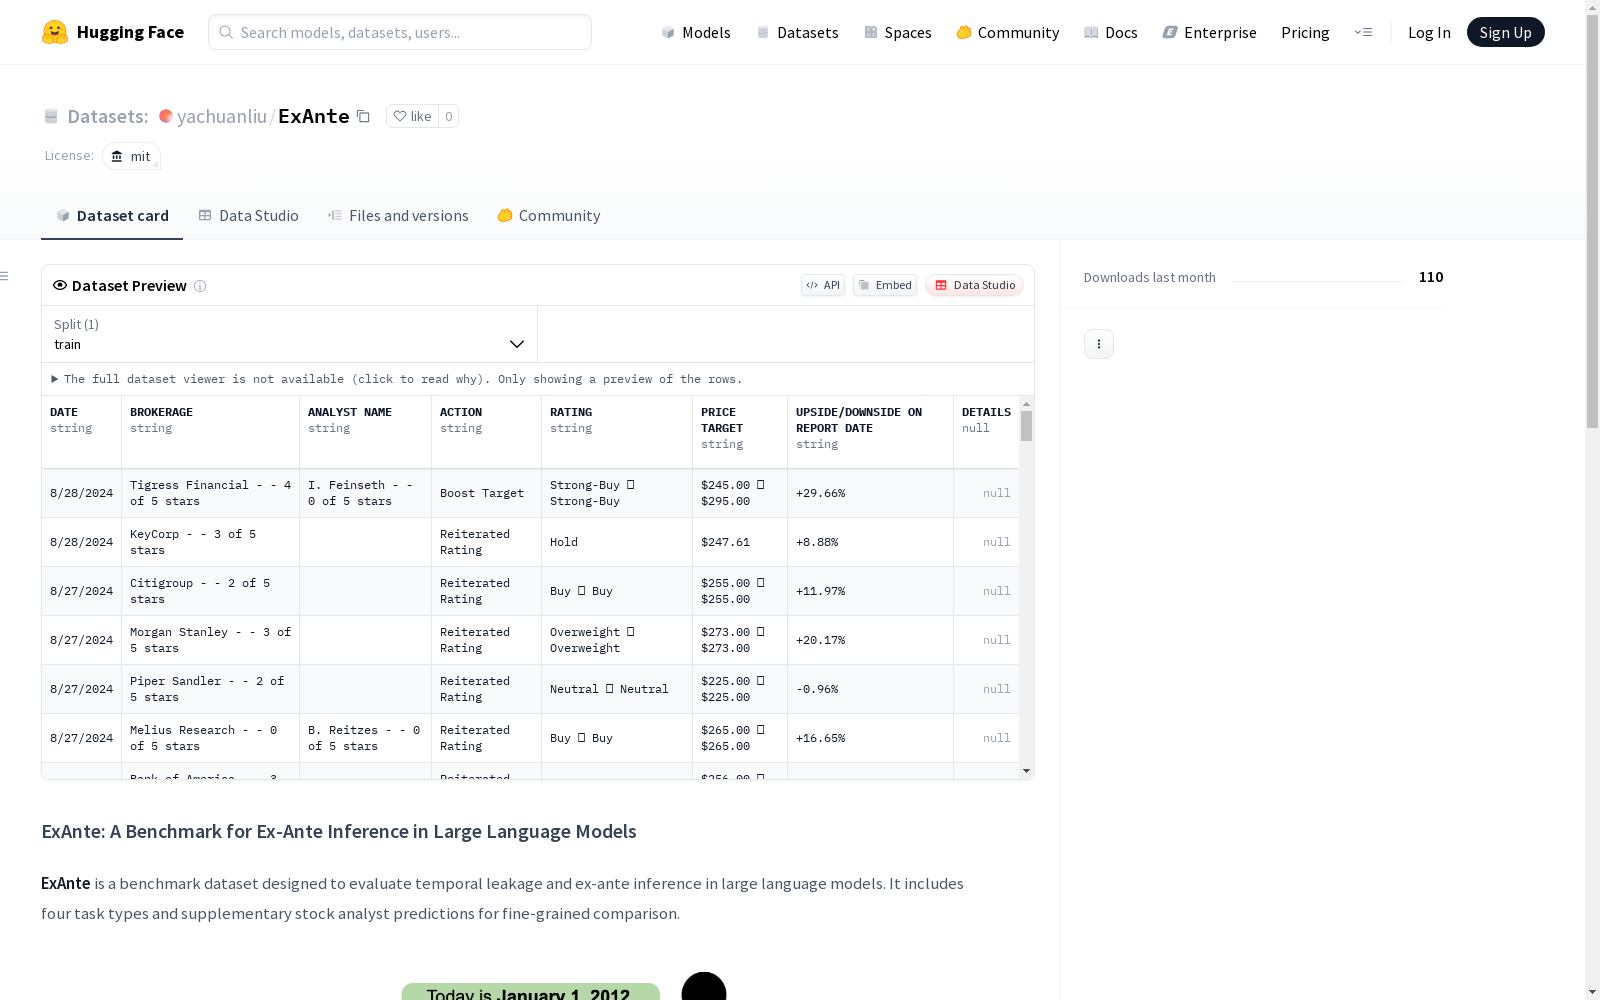This screenshot has height=1000, width=1600.
Task: Open the Community nav menu
Action: (x=1008, y=32)
